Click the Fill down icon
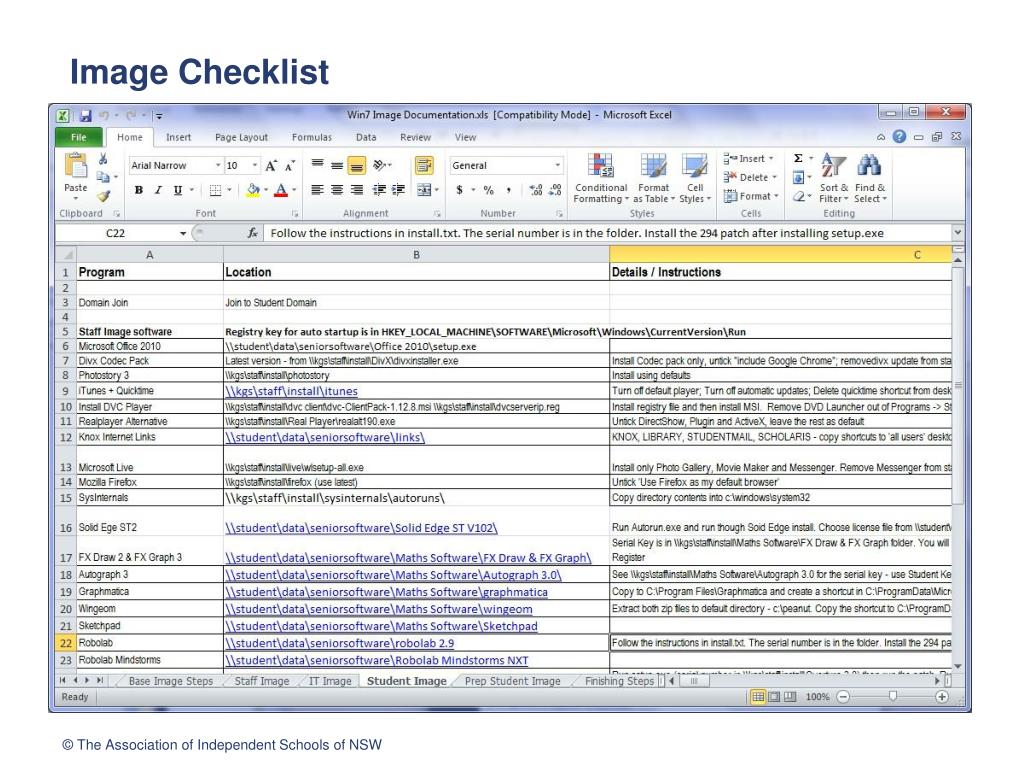The height and width of the screenshot is (768, 1024). tap(798, 178)
